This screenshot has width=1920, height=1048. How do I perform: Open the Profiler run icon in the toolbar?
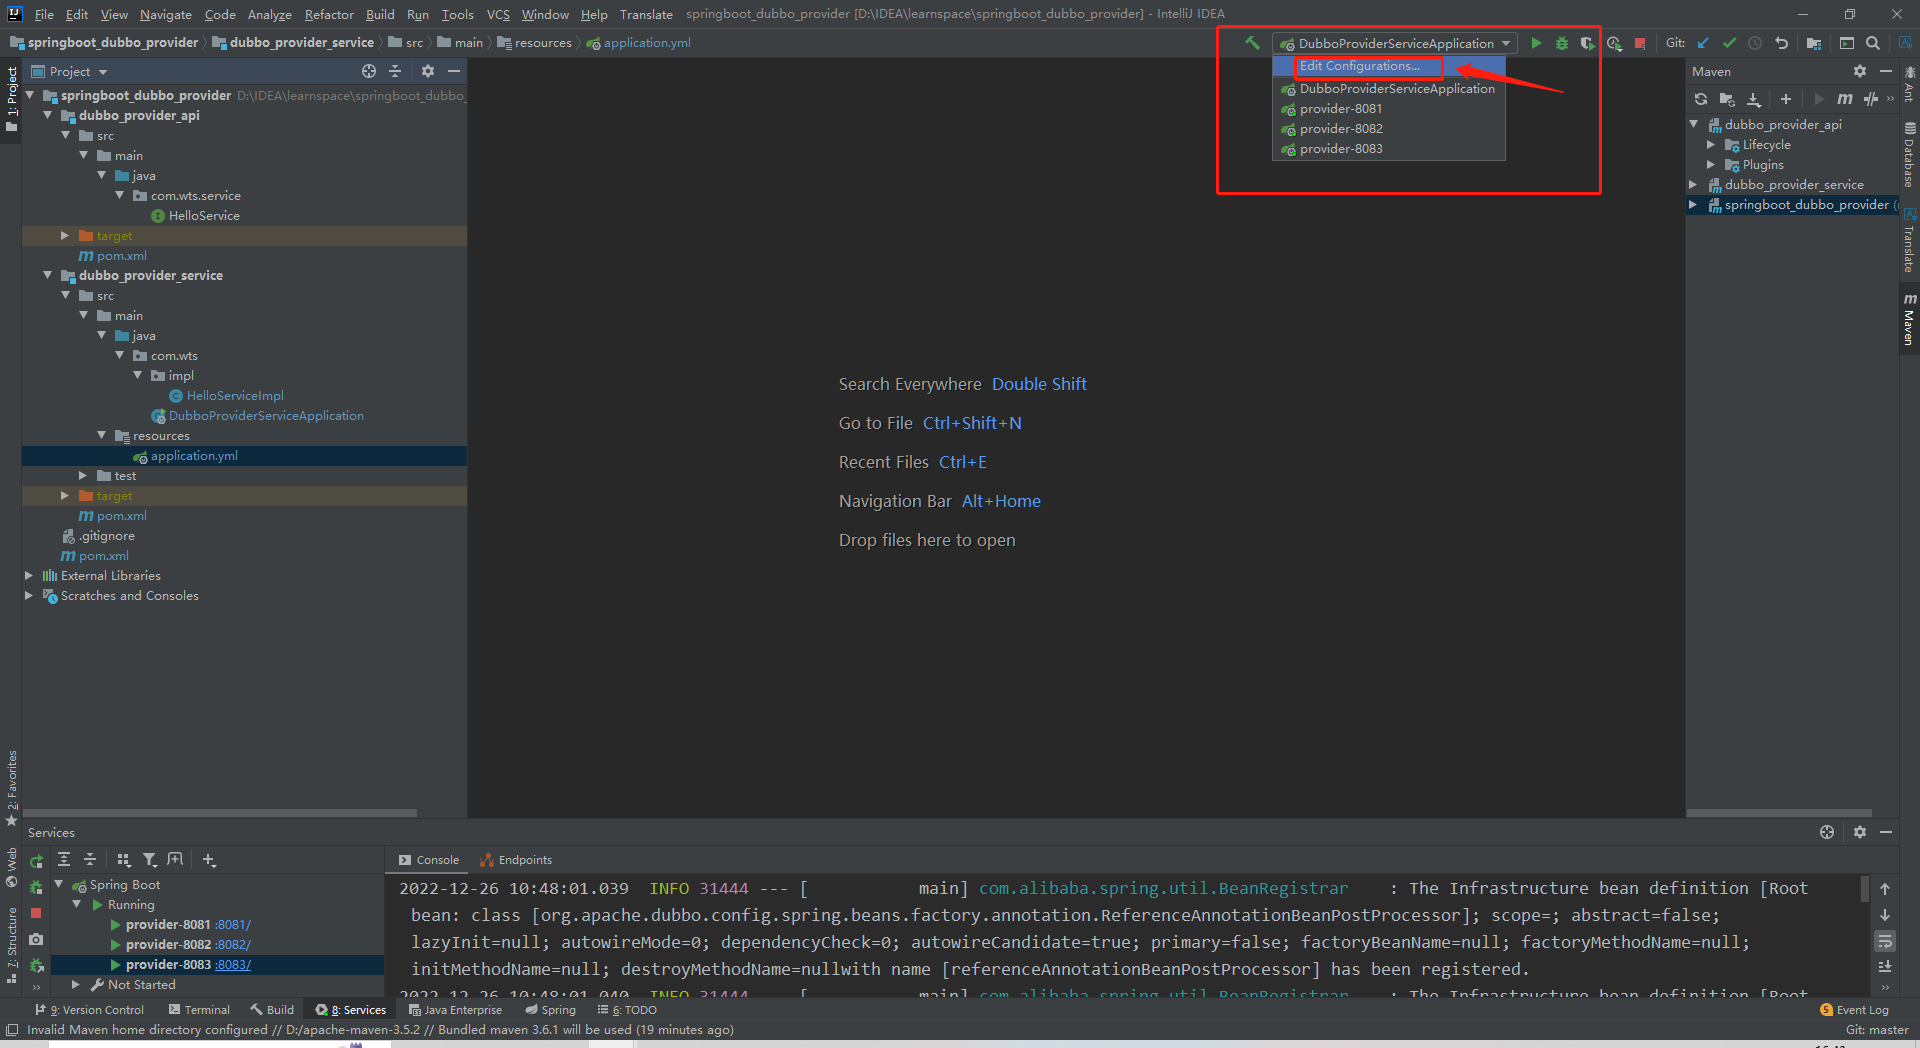(1614, 43)
